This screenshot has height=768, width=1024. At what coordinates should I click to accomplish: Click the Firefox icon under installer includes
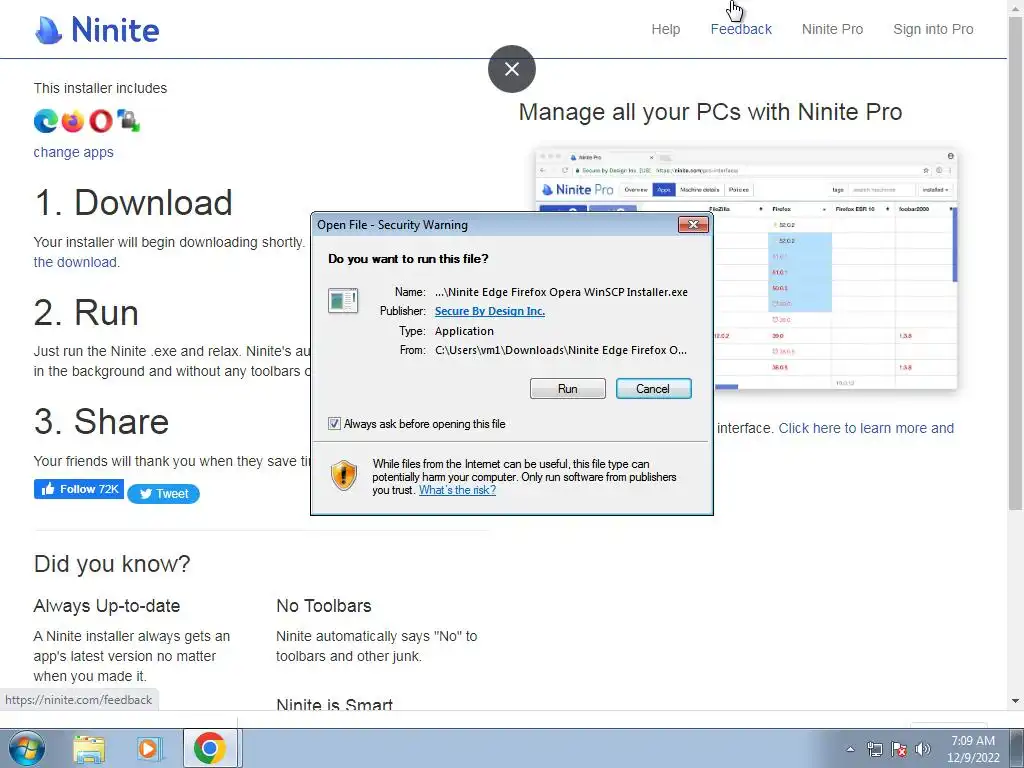pos(73,121)
